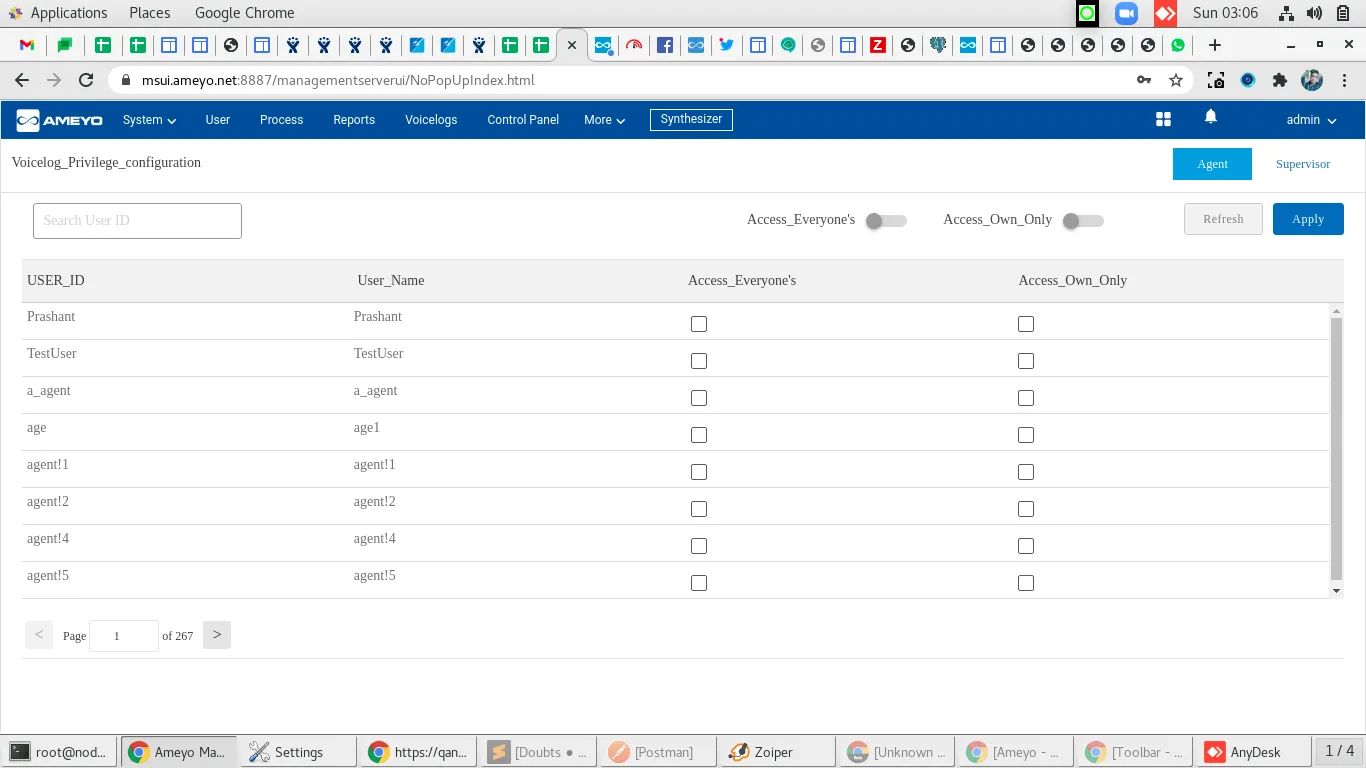The image size is (1366, 768).
Task: Check Access_Everyone's for agent!5
Action: [x=699, y=583]
